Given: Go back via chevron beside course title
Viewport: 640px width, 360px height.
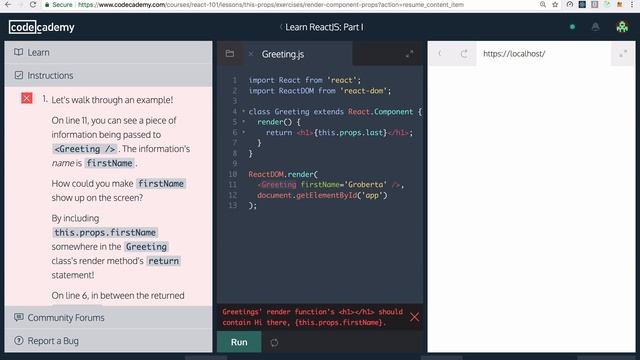Looking at the screenshot, I should (x=281, y=27).
